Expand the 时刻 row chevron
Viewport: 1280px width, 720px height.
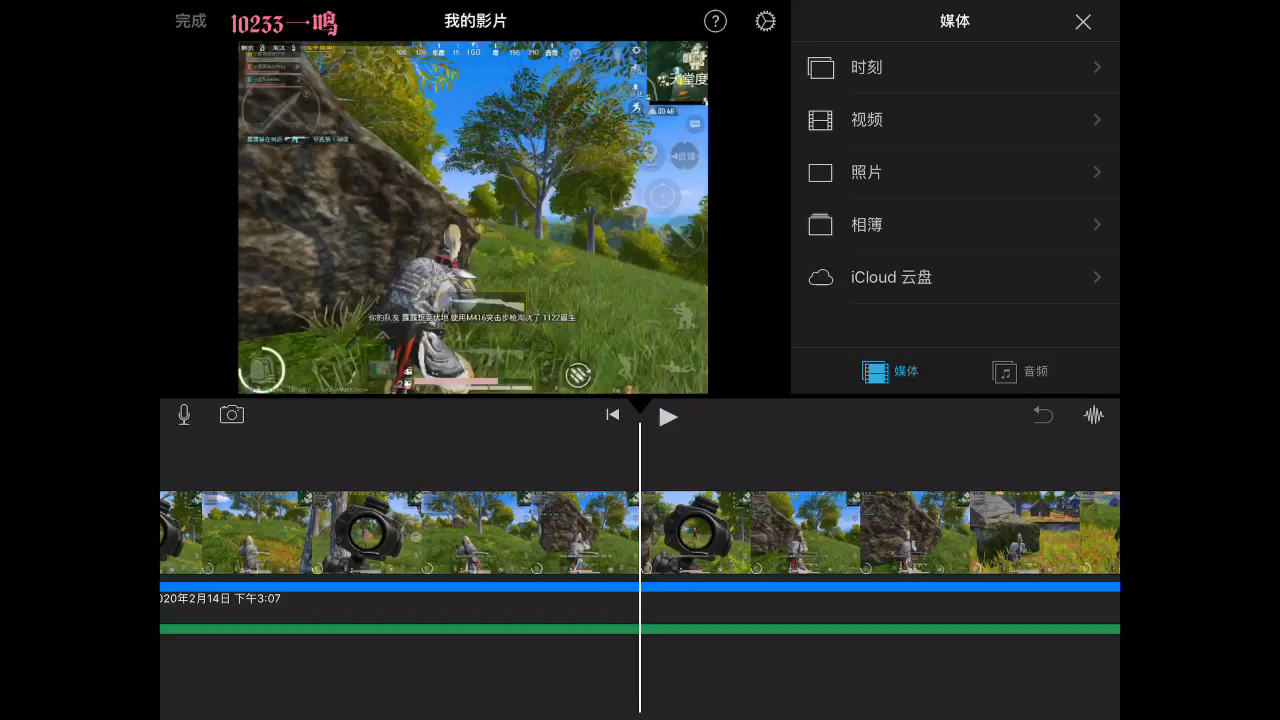coord(1097,67)
